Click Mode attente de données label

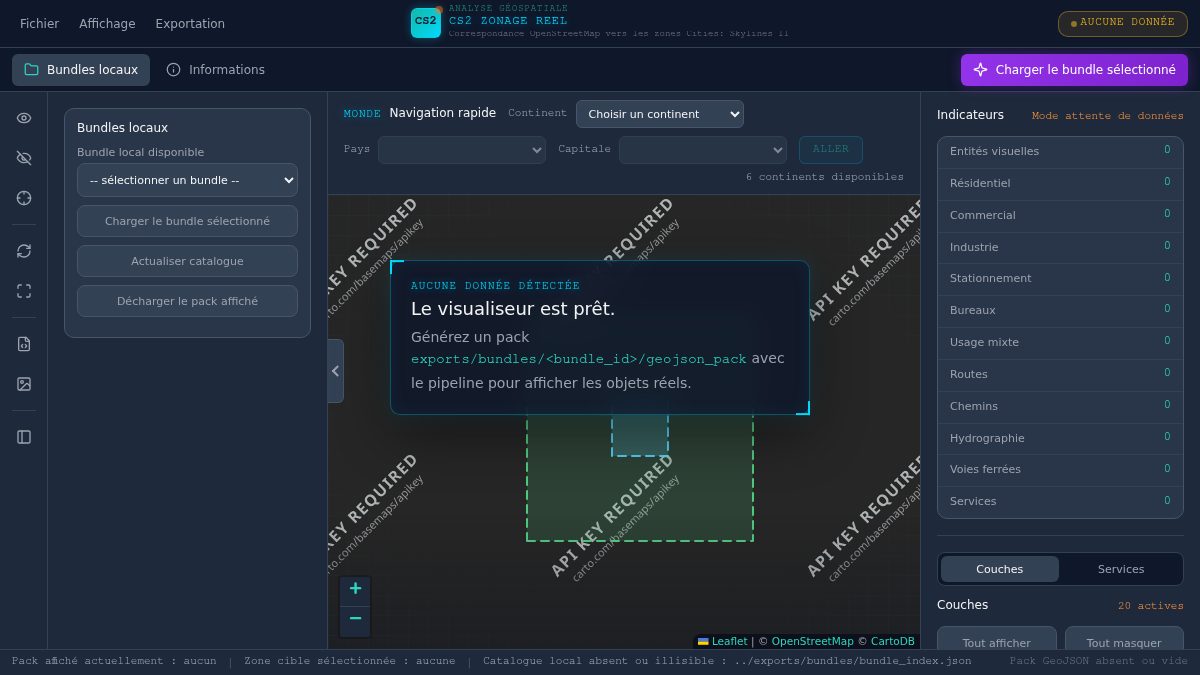tap(1107, 116)
